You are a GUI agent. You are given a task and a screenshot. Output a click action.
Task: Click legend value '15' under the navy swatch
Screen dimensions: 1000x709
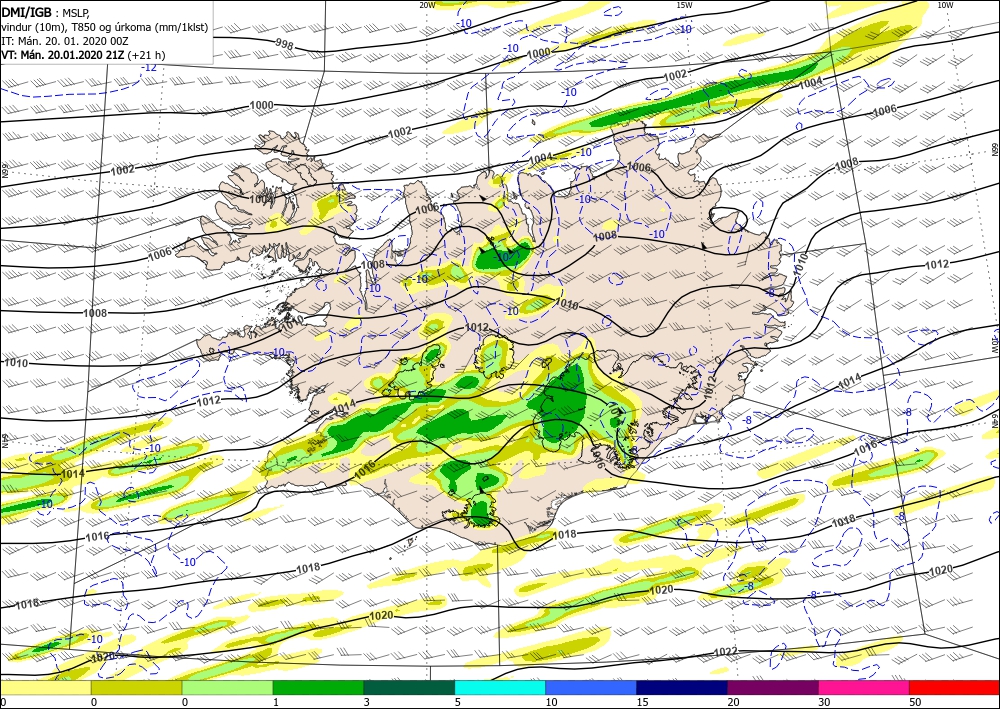pyautogui.click(x=642, y=703)
